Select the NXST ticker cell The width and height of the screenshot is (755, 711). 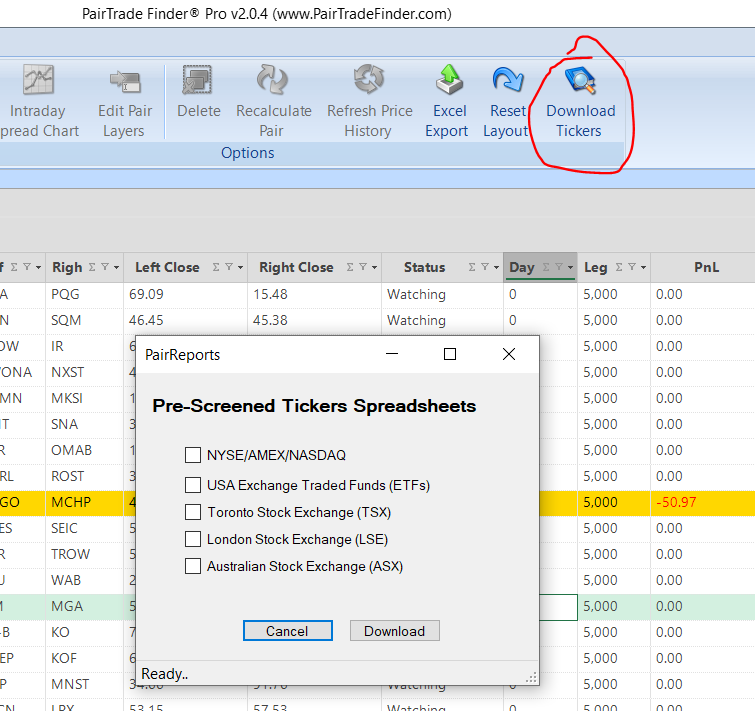84,372
